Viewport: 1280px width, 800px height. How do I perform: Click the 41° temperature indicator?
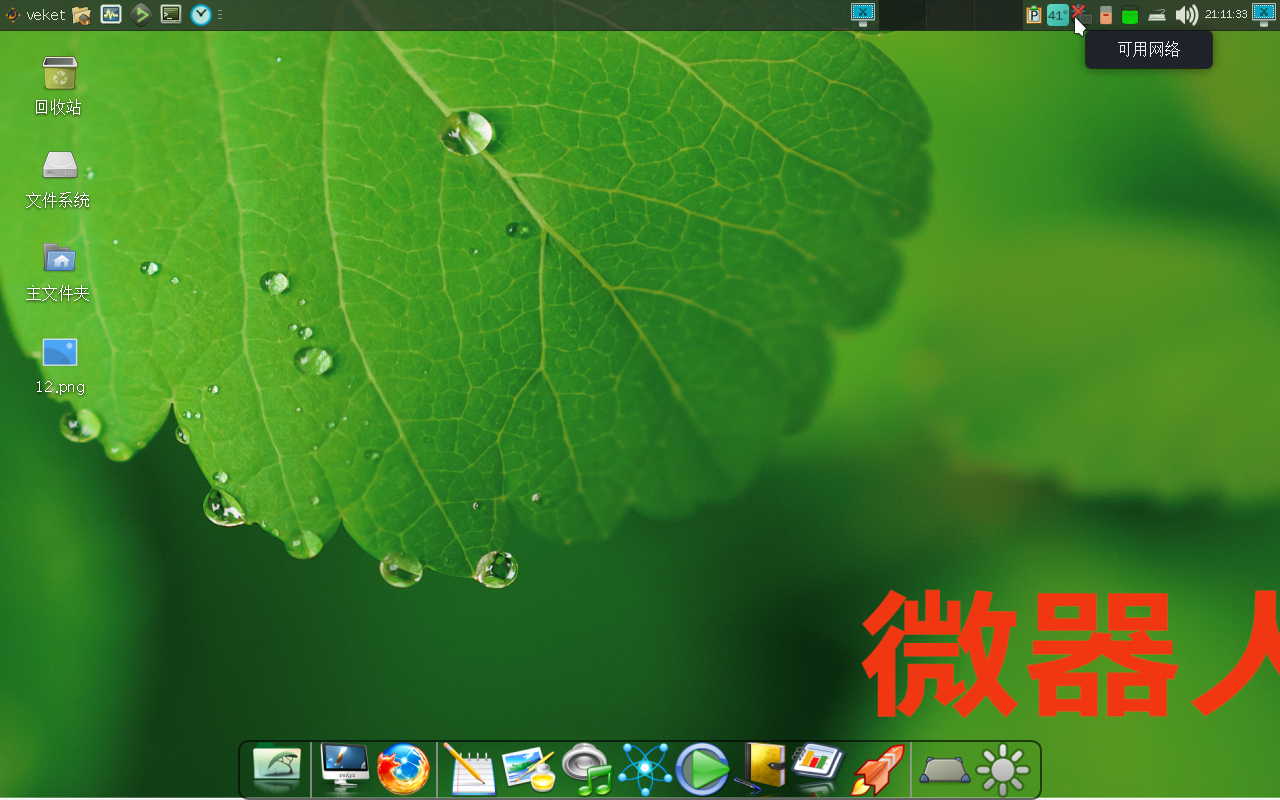point(1057,15)
